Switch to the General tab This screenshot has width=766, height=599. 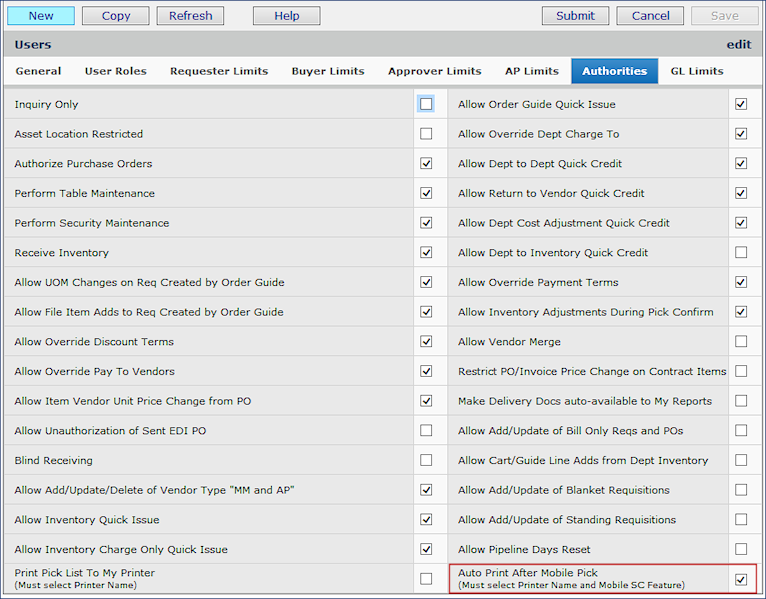coord(38,71)
